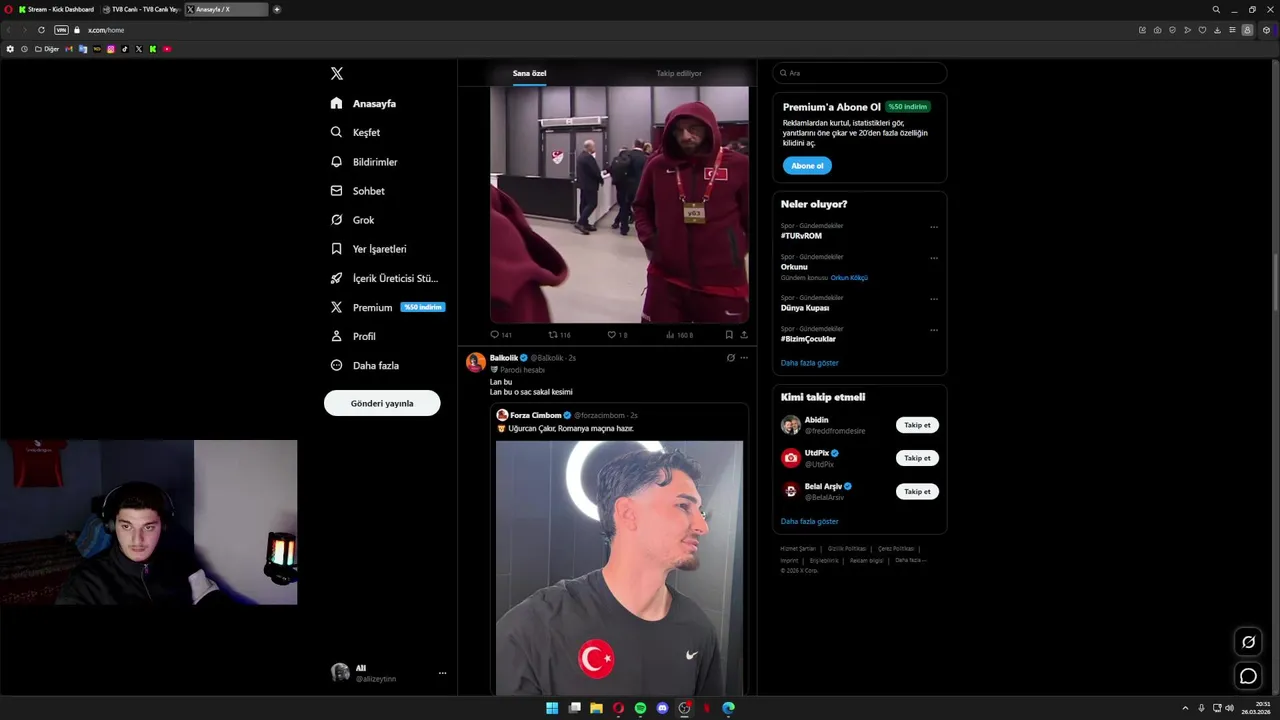
Task: Open Gmail bookmark icon
Action: 69,49
